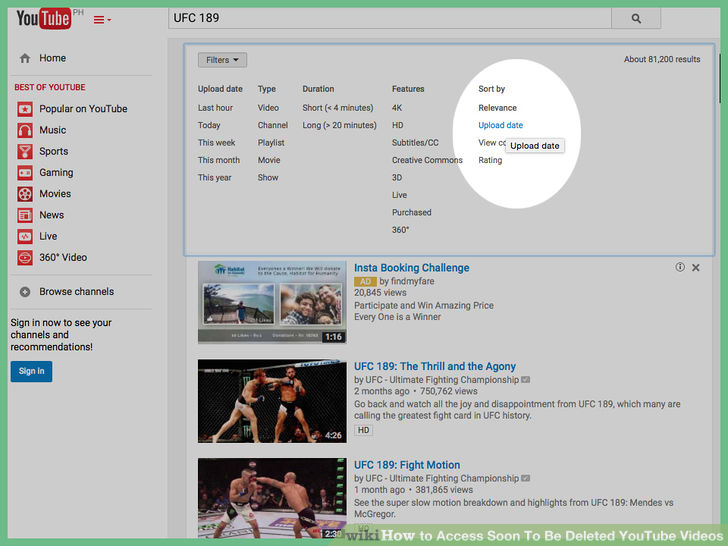Click the page vertical scrollbar
Image resolution: width=728 pixels, height=546 pixels.
[719, 79]
